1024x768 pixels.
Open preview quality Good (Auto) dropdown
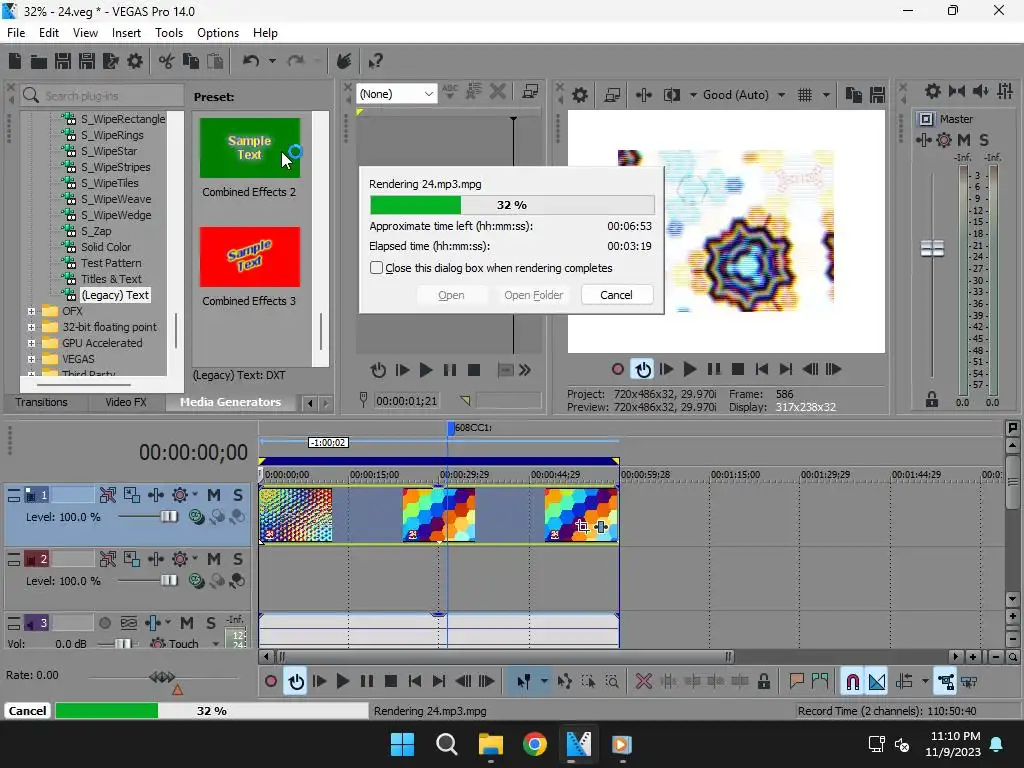pos(744,95)
